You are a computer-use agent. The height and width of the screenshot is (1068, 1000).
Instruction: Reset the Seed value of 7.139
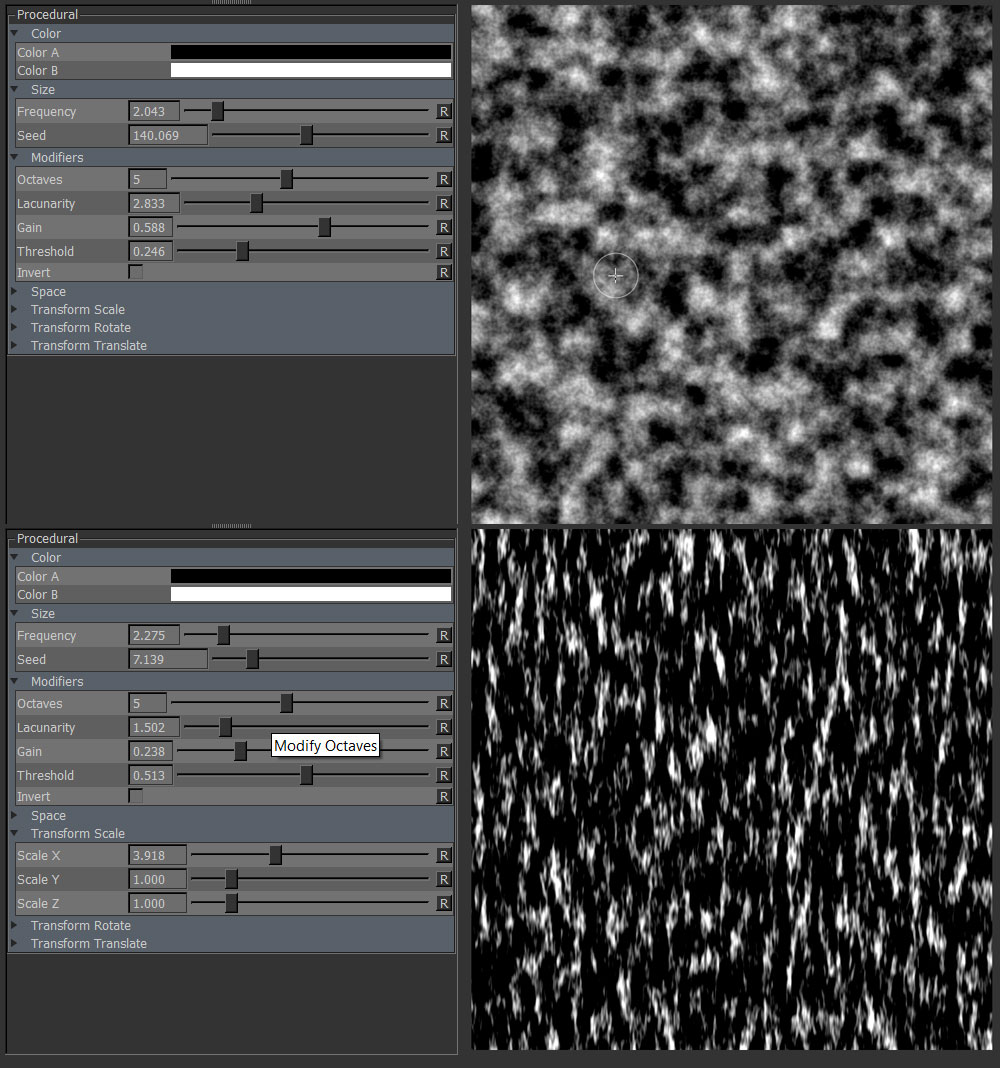(x=444, y=660)
